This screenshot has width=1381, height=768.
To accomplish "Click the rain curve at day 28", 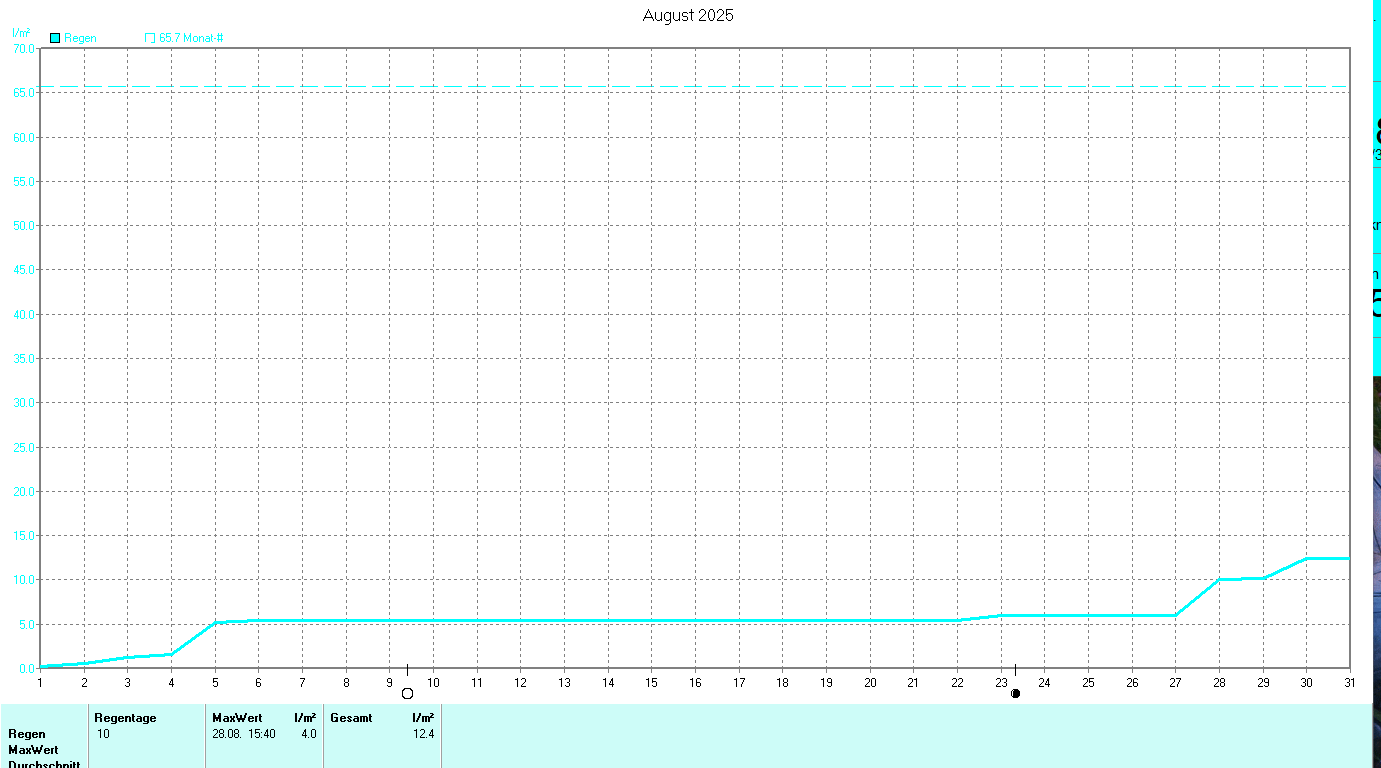I will pyautogui.click(x=1219, y=579).
